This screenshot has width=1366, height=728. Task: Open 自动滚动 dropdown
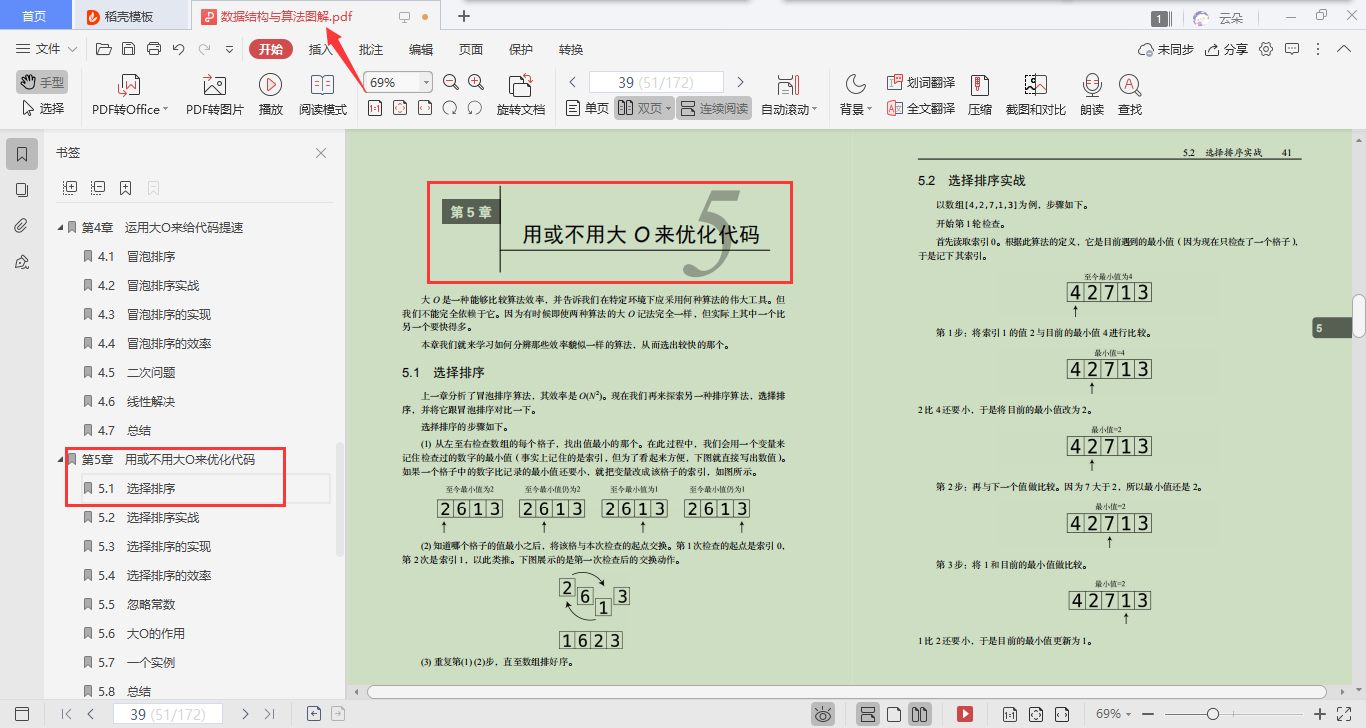[x=789, y=109]
